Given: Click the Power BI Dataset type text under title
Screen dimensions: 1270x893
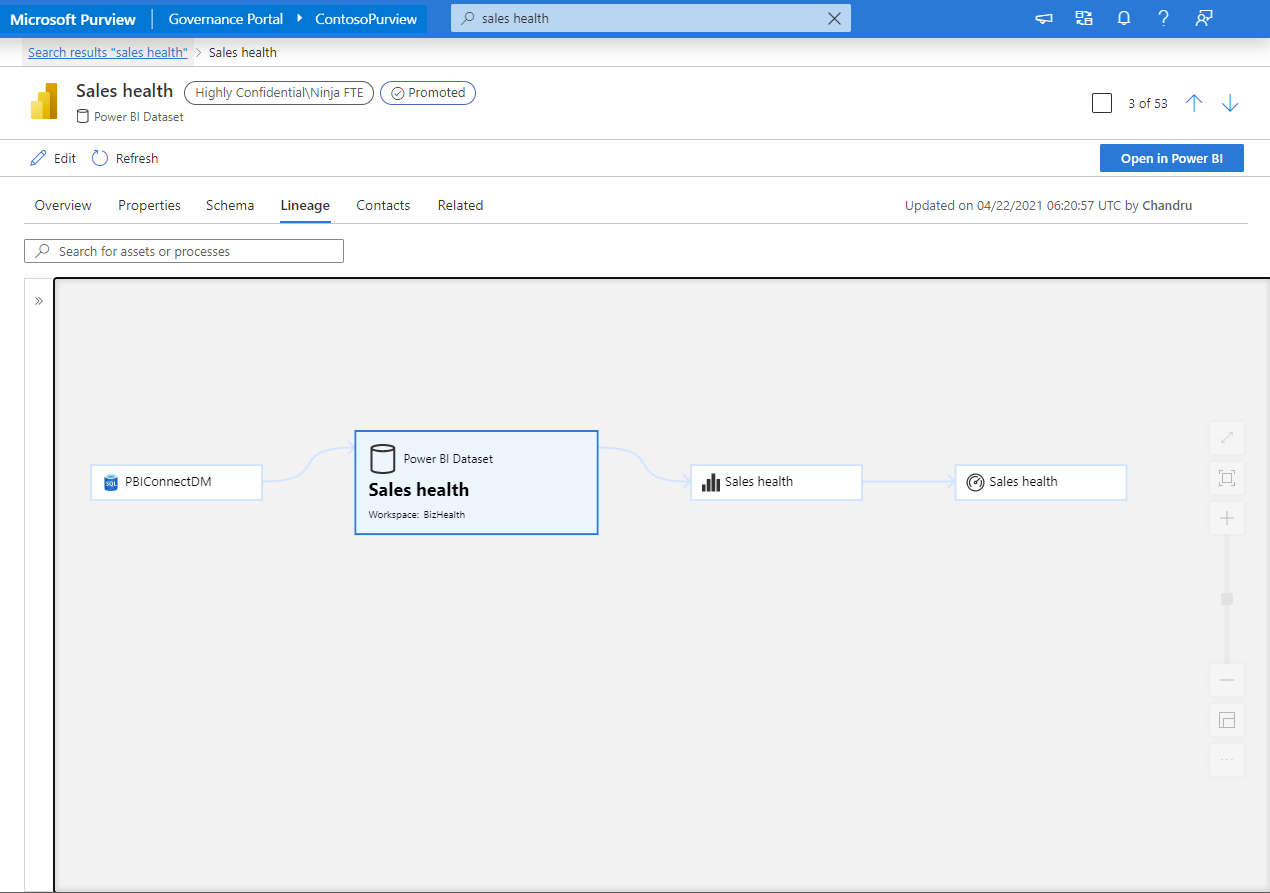Looking at the screenshot, I should (139, 117).
